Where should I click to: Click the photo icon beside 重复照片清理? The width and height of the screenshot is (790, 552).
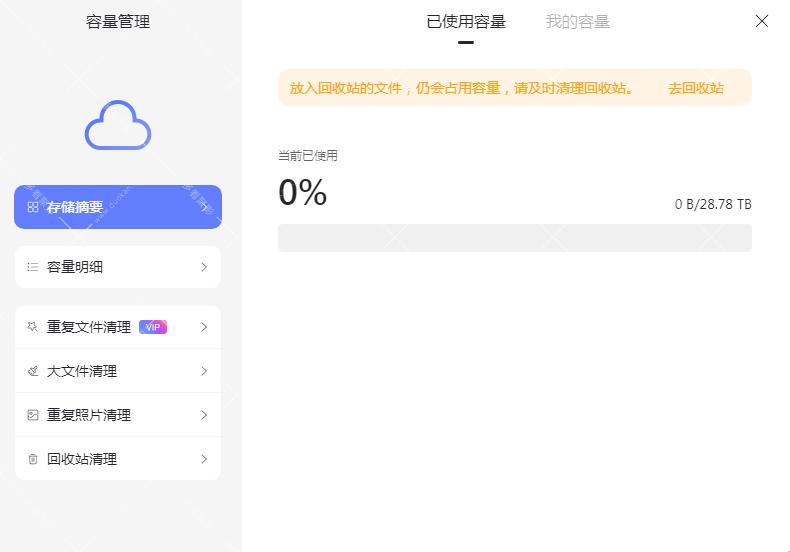click(x=33, y=415)
